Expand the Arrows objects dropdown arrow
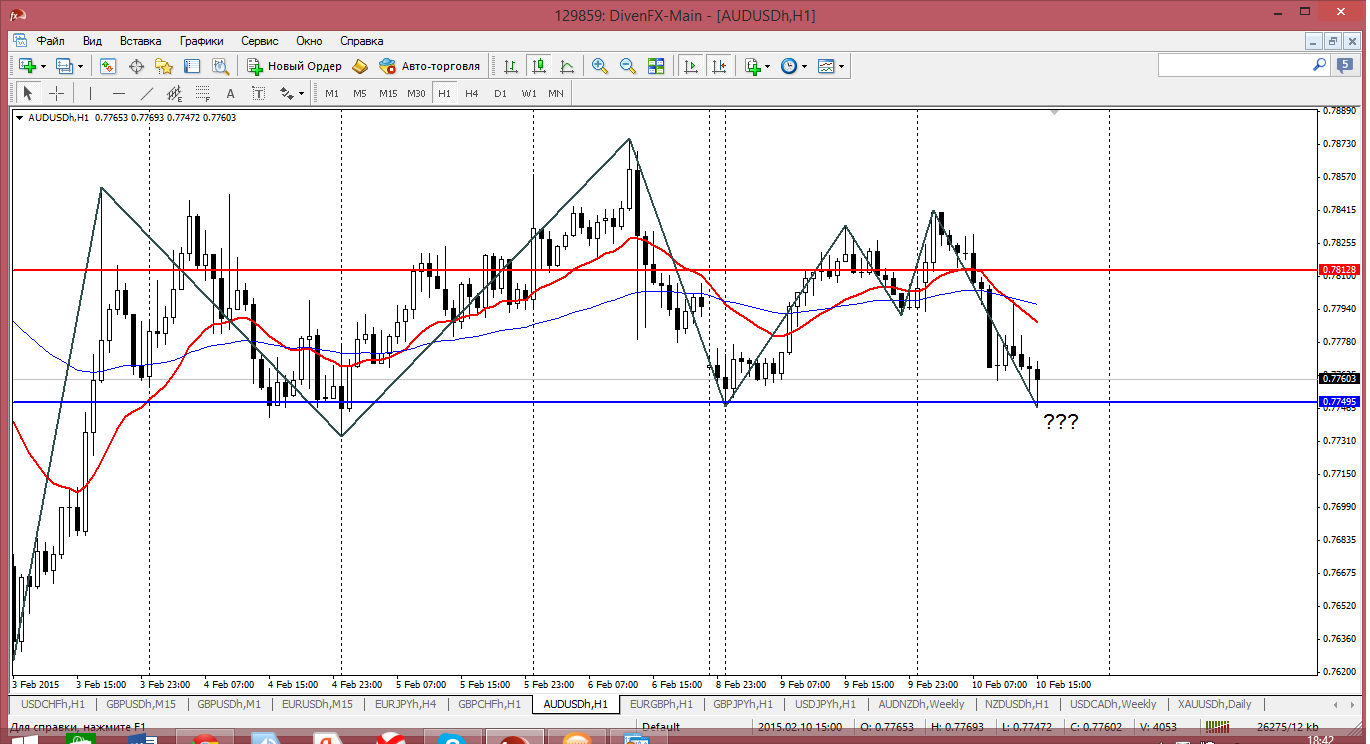The width and height of the screenshot is (1370, 744). click(x=301, y=94)
